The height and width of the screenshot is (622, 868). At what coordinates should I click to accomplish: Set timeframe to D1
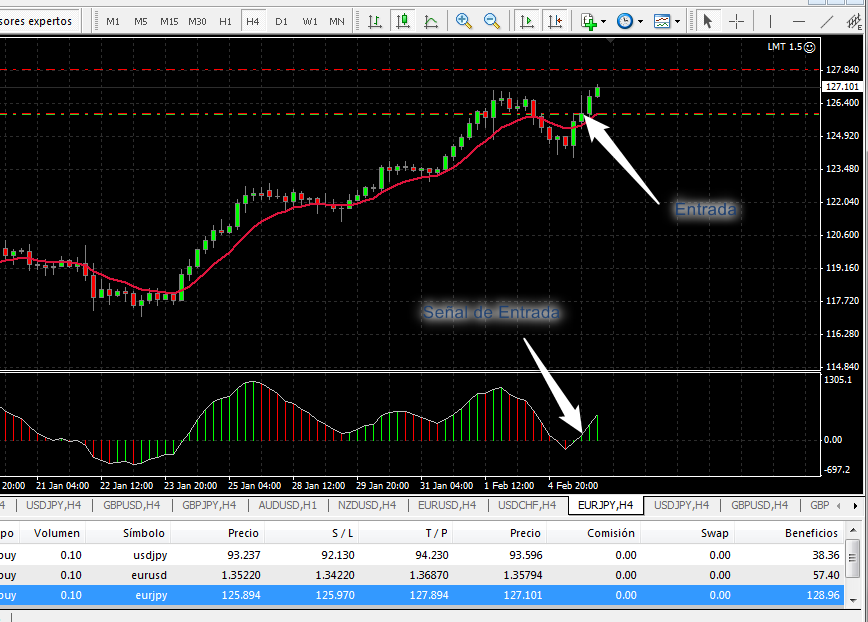pos(281,22)
